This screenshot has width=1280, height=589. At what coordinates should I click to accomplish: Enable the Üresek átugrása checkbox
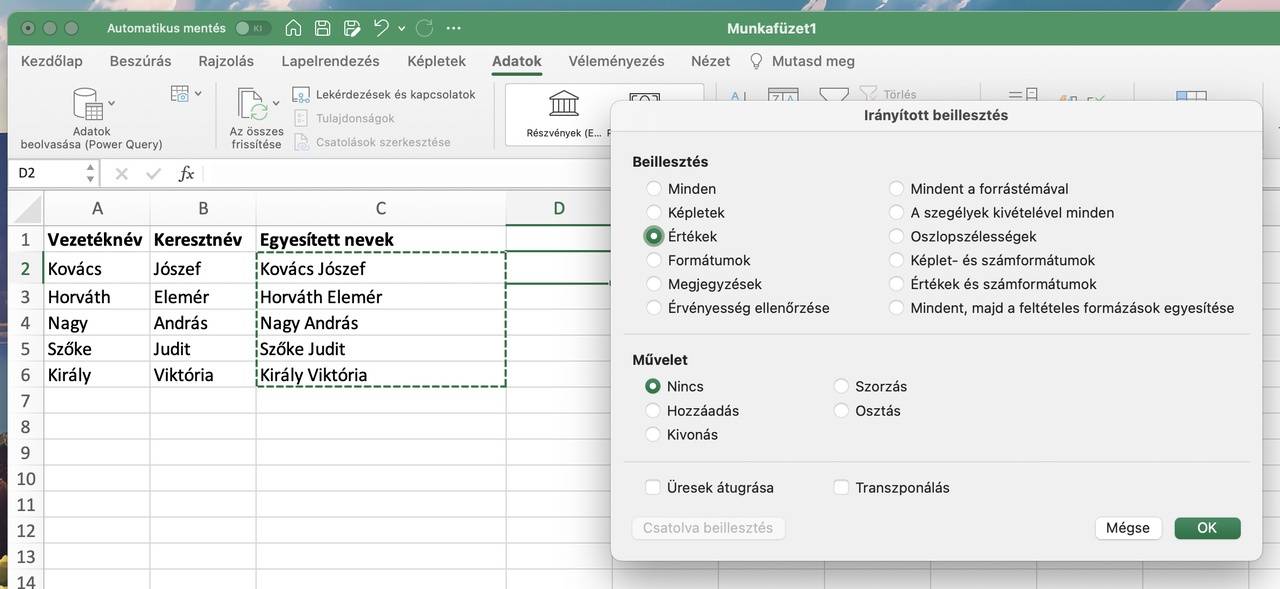(653, 488)
